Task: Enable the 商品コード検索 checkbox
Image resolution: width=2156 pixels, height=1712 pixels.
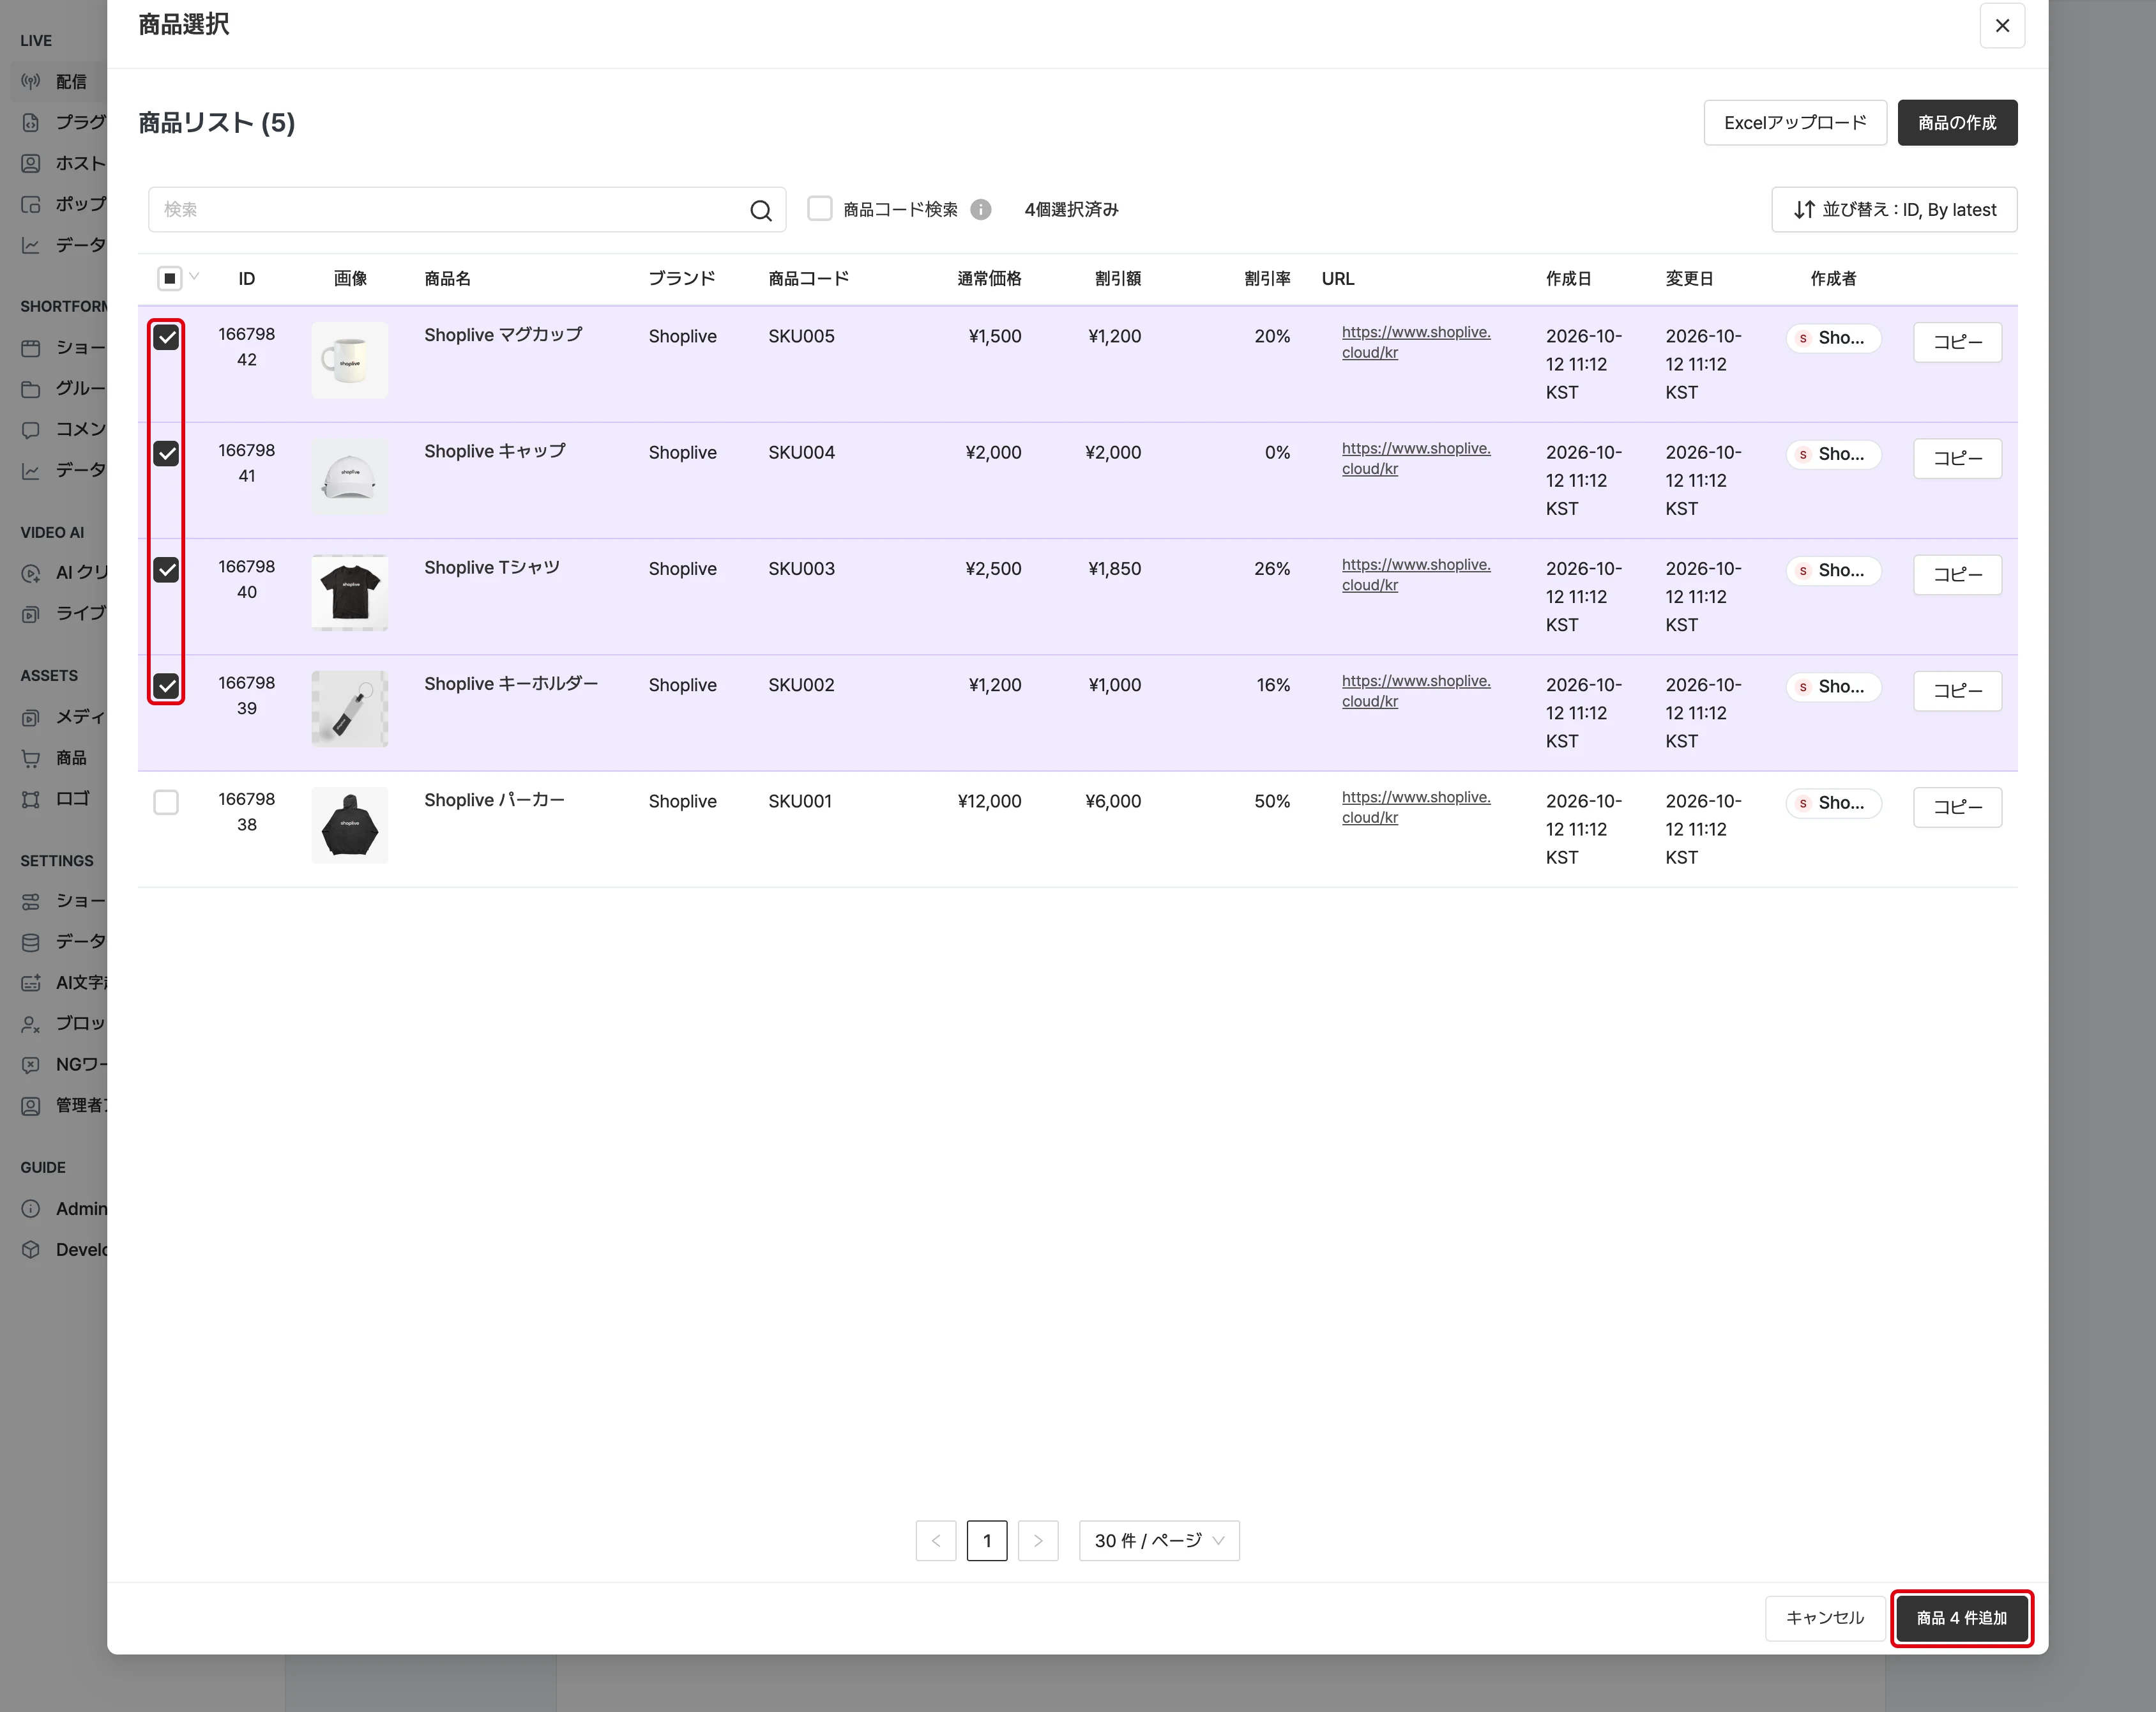Action: pyautogui.click(x=819, y=208)
